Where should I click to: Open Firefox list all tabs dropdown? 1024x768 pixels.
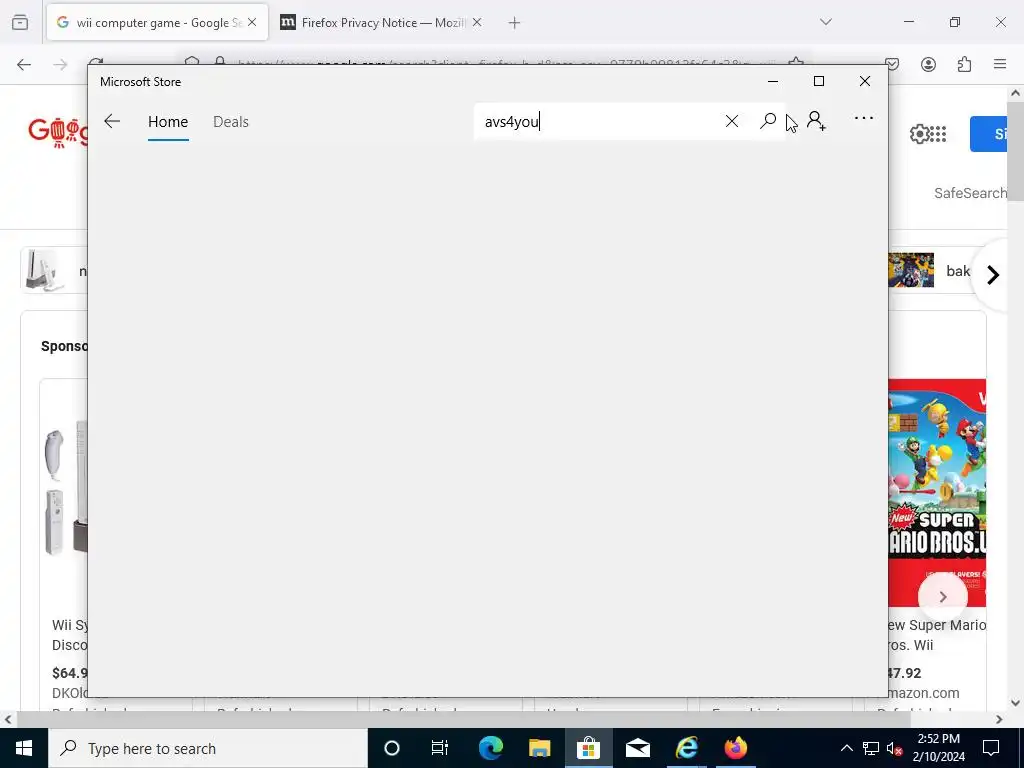pos(825,22)
